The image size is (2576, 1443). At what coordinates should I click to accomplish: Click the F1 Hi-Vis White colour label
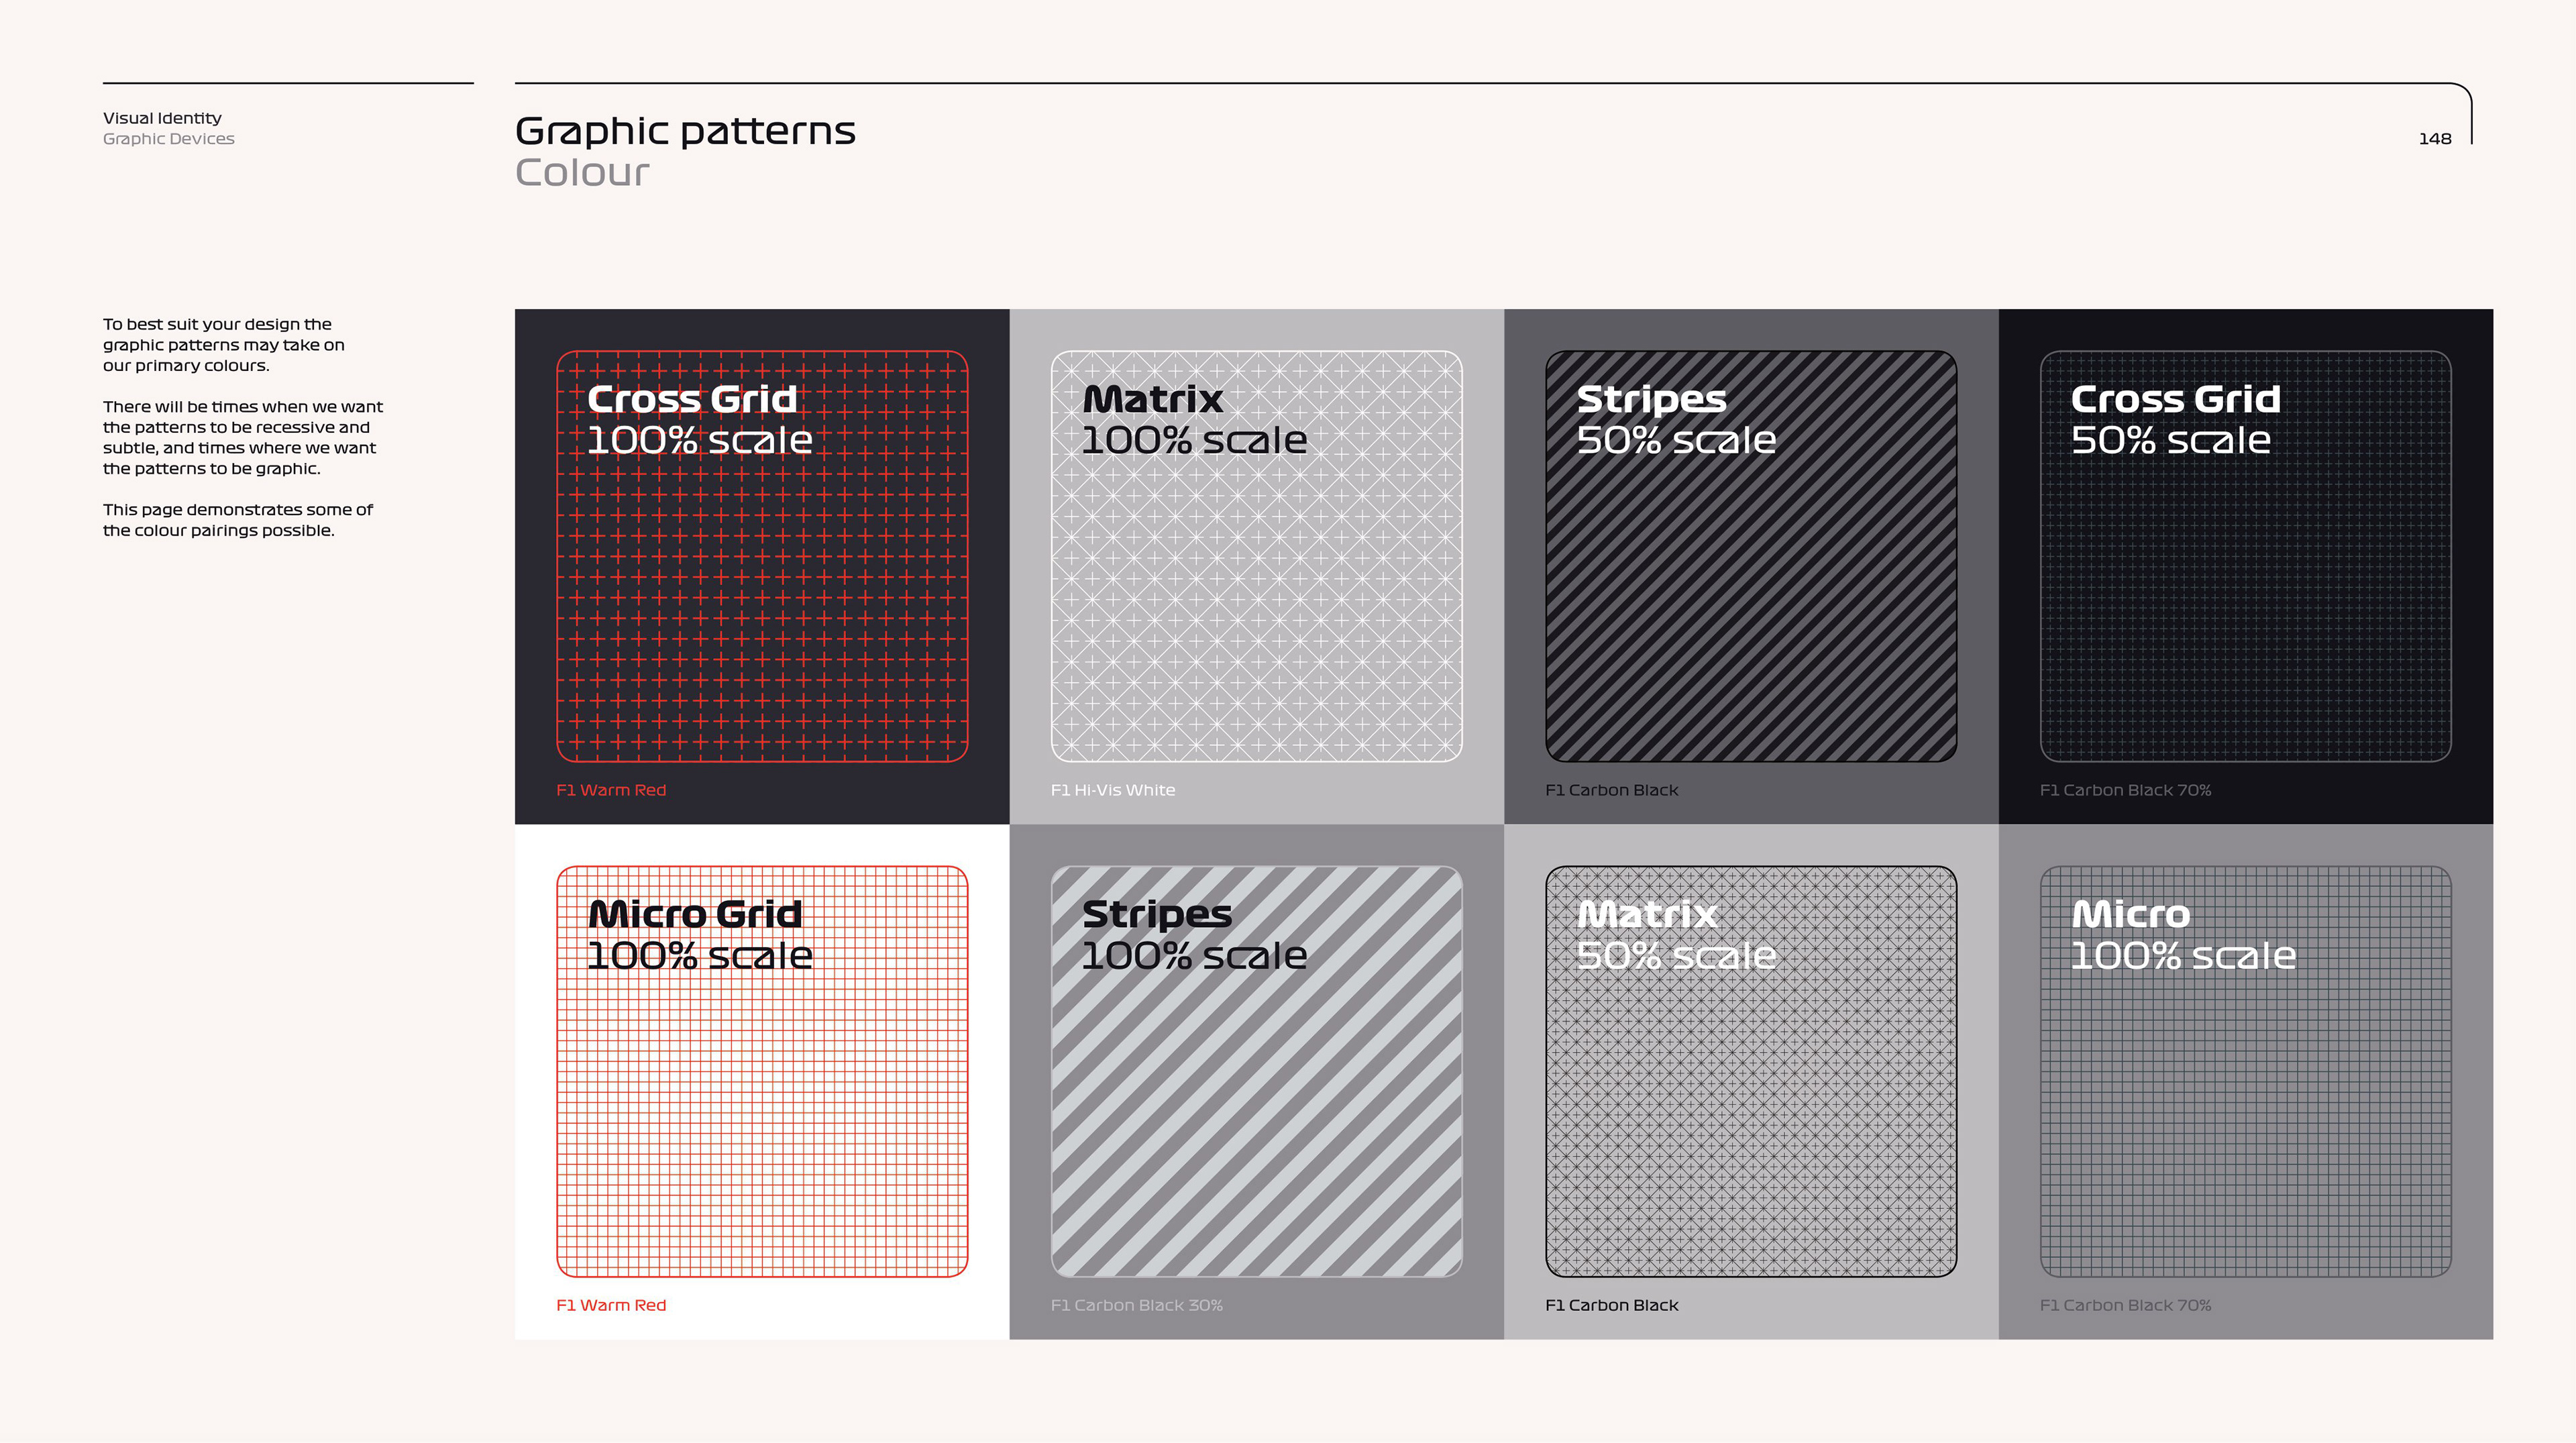[x=1112, y=790]
